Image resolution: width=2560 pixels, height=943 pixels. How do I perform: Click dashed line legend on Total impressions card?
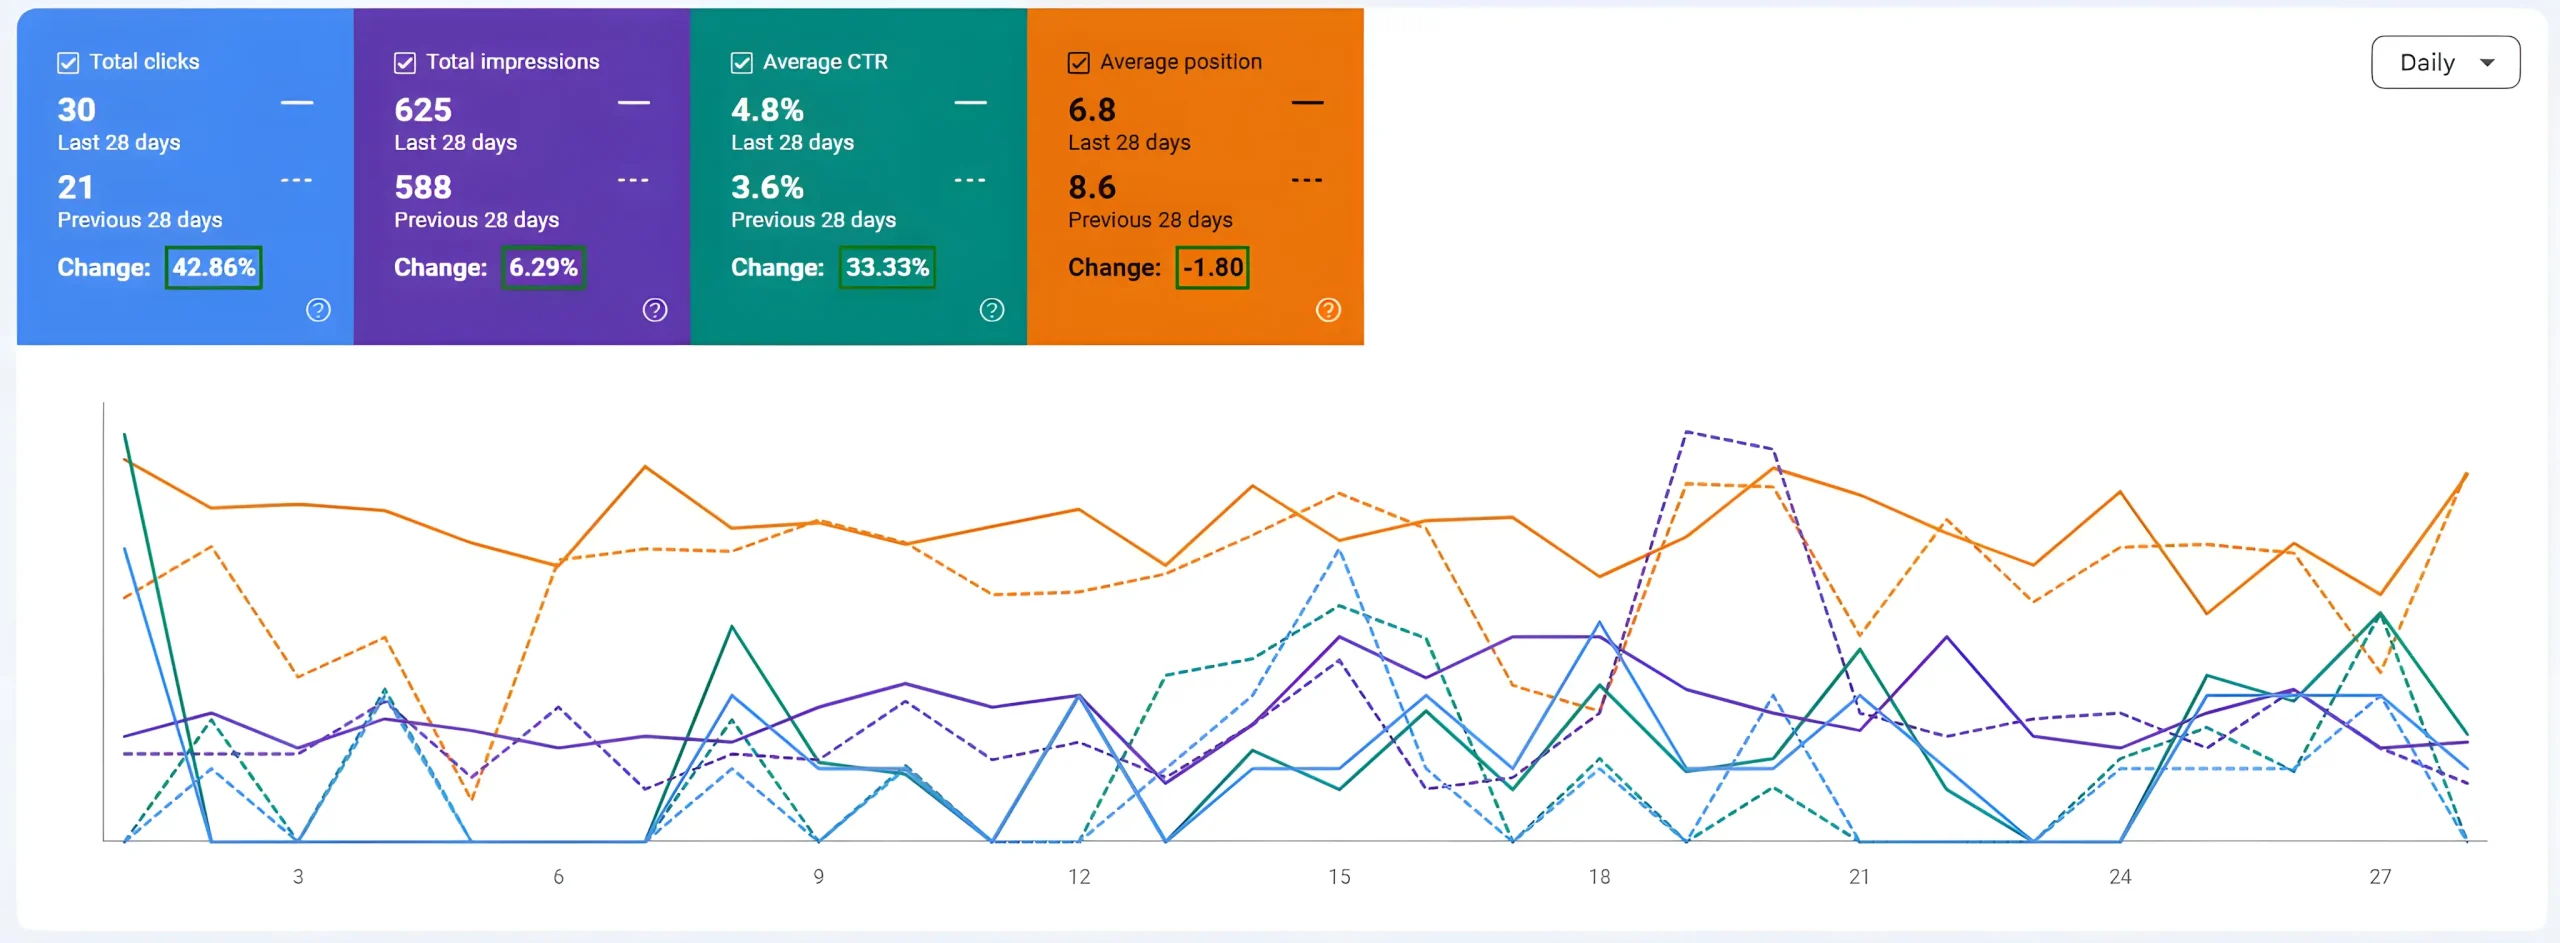634,180
